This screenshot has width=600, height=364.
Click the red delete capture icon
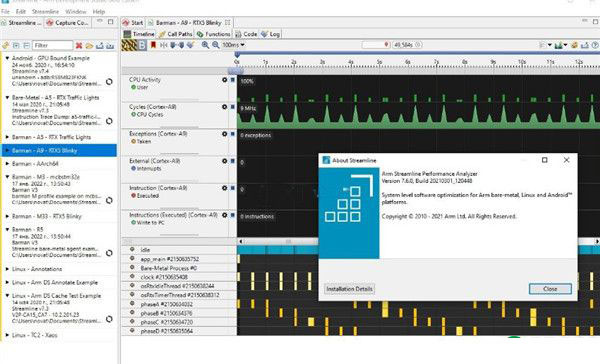tap(79, 46)
